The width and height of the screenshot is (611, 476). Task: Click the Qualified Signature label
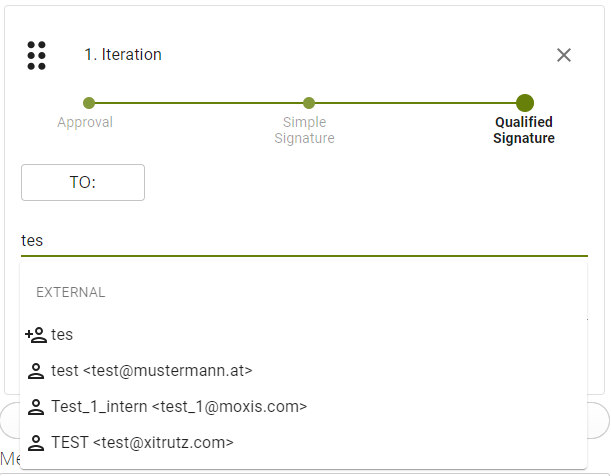point(524,130)
